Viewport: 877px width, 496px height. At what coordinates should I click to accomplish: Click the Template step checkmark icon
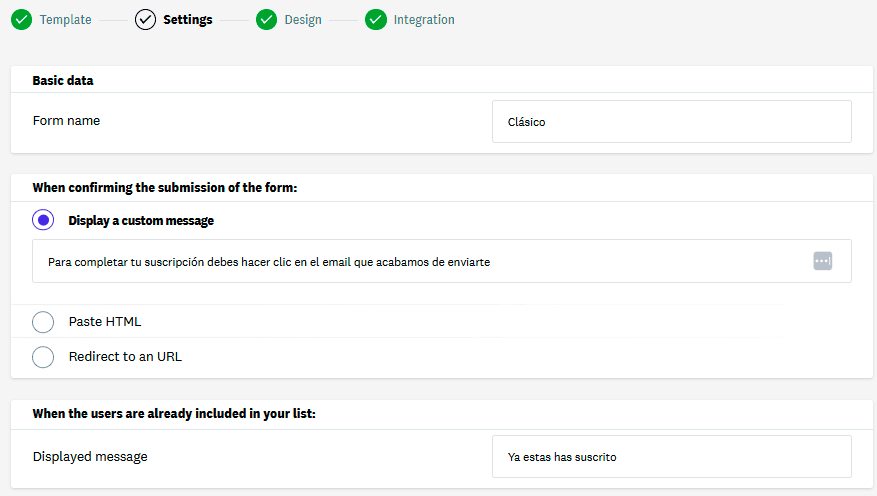point(22,20)
